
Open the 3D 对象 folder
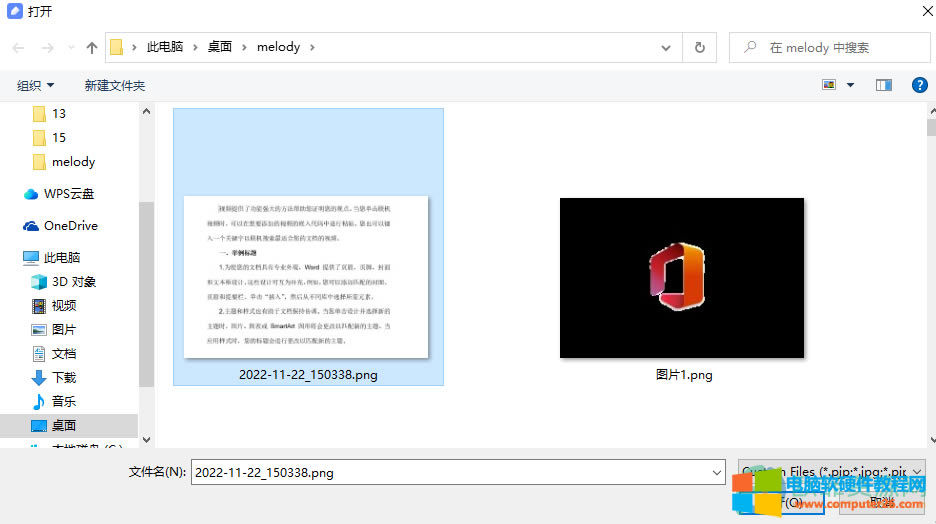pyautogui.click(x=73, y=281)
